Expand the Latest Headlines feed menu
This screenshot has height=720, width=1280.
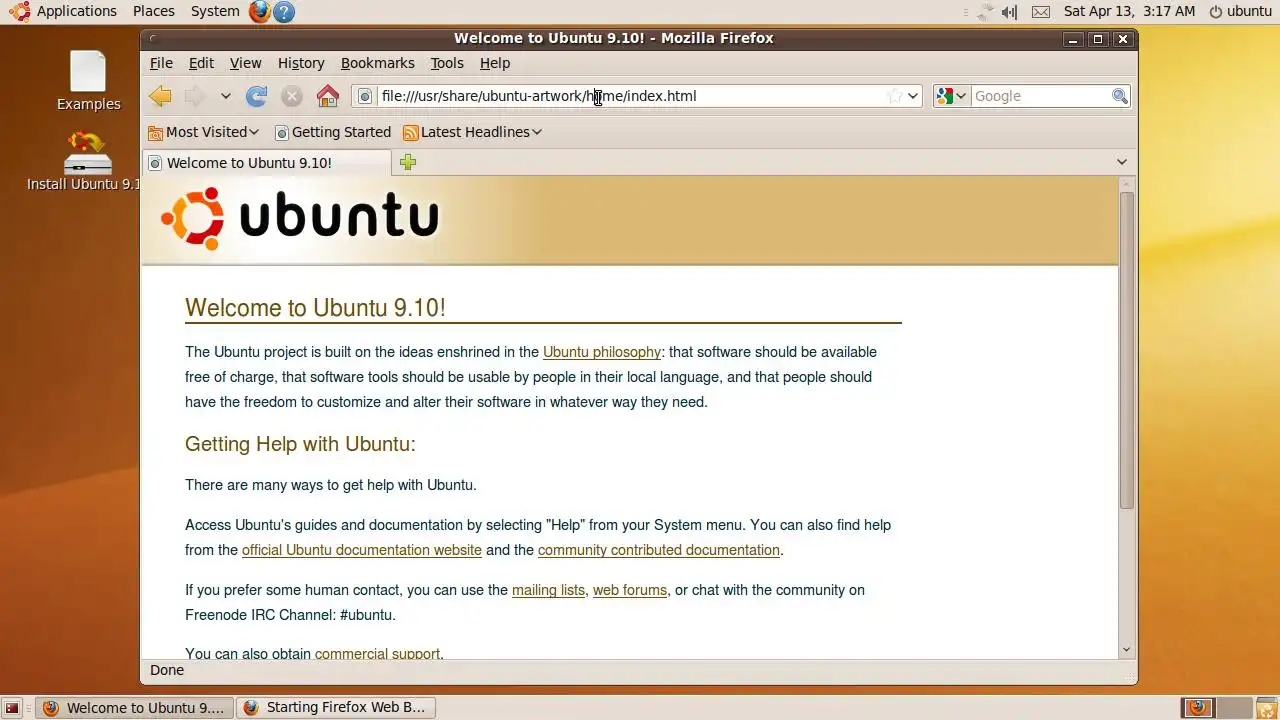coord(472,132)
